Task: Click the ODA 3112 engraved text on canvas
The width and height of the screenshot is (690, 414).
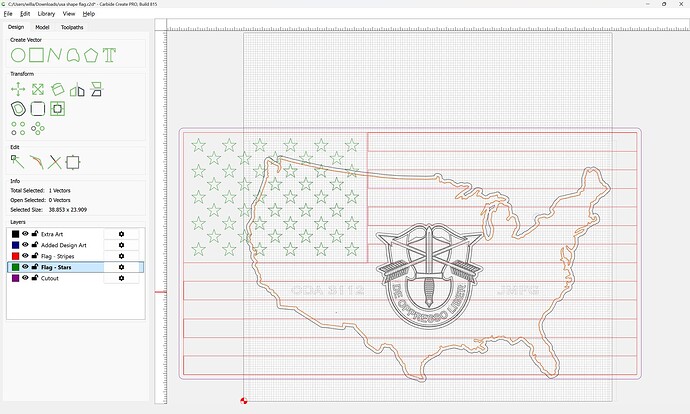Action: [328, 290]
